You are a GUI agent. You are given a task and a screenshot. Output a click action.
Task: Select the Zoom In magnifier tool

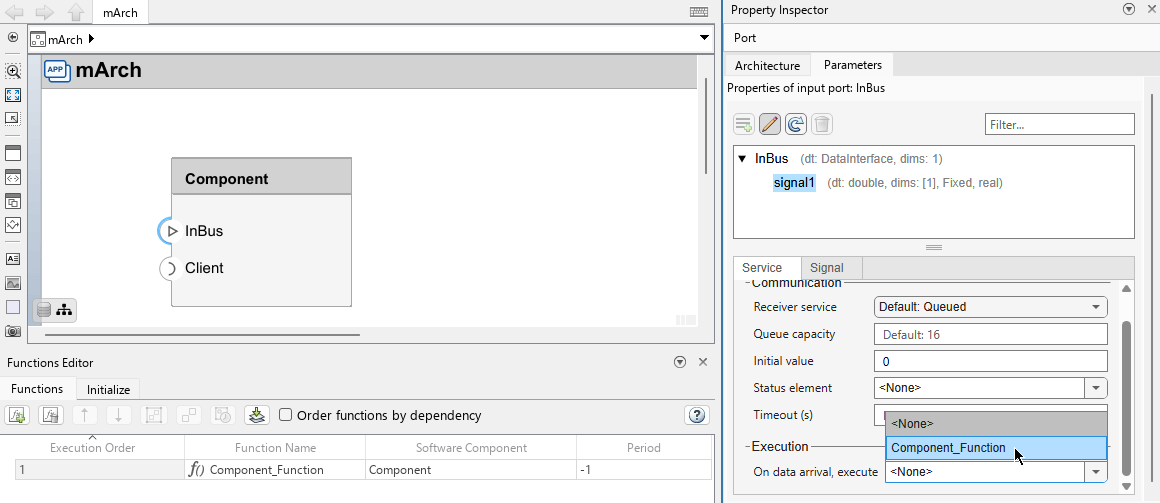point(13,71)
